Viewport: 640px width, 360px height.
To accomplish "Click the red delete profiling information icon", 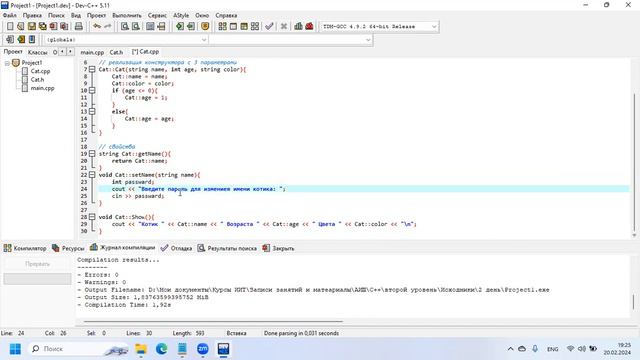I will point(309,27).
